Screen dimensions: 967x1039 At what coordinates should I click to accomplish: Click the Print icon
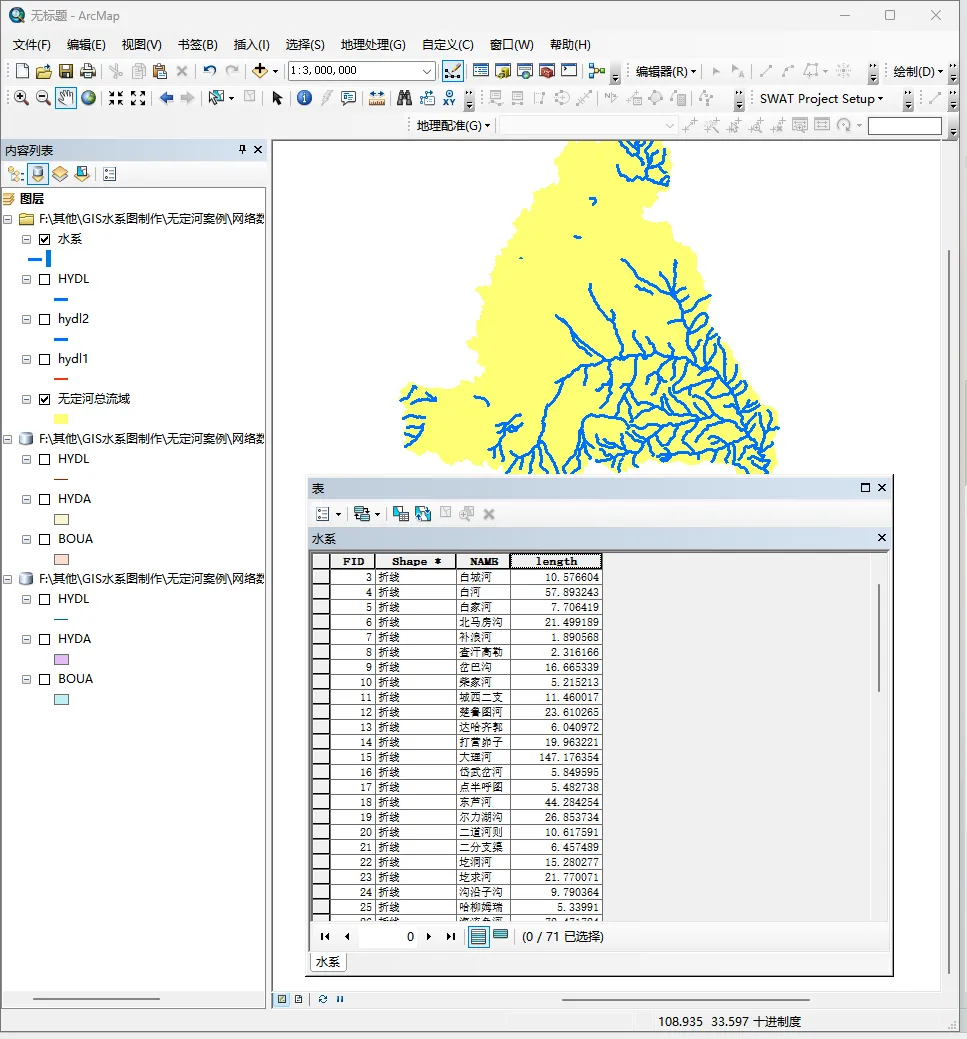pyautogui.click(x=87, y=71)
